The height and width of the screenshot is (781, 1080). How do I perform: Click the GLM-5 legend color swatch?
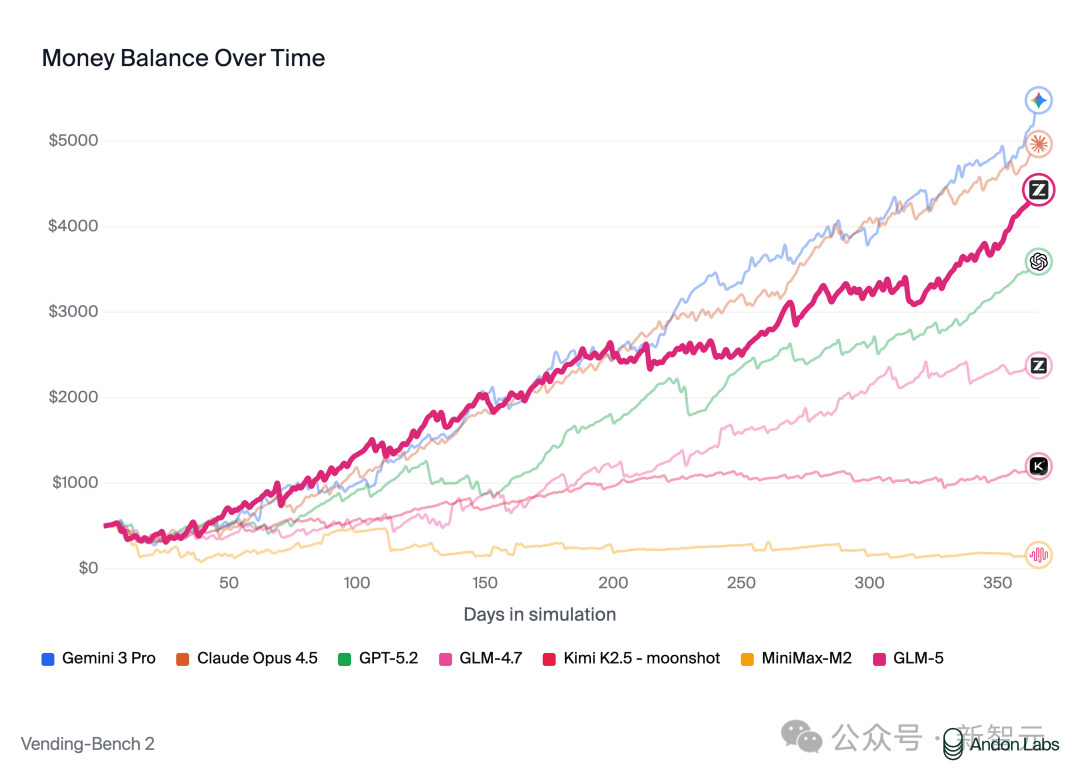[x=879, y=659]
